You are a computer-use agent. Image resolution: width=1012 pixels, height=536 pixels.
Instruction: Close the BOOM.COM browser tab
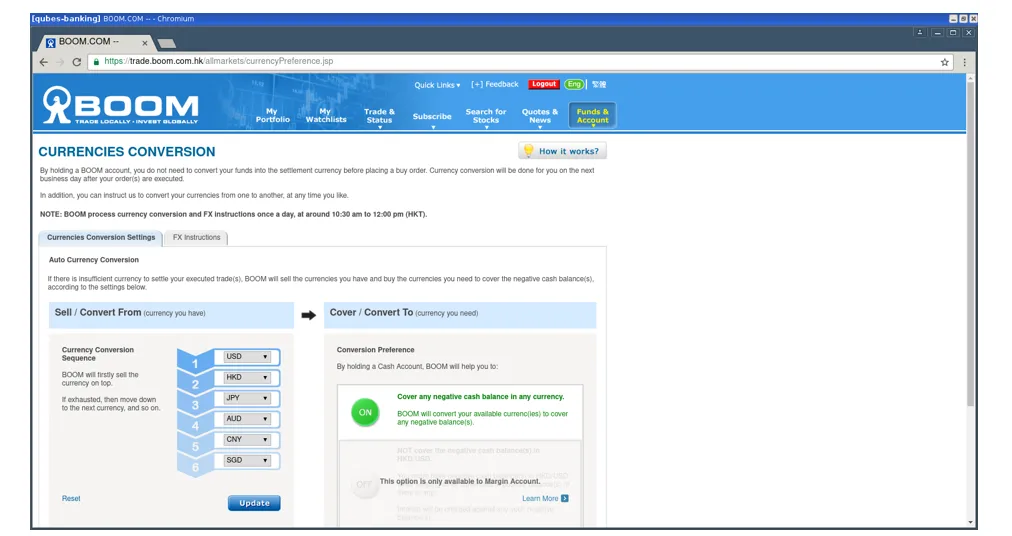tap(145, 43)
